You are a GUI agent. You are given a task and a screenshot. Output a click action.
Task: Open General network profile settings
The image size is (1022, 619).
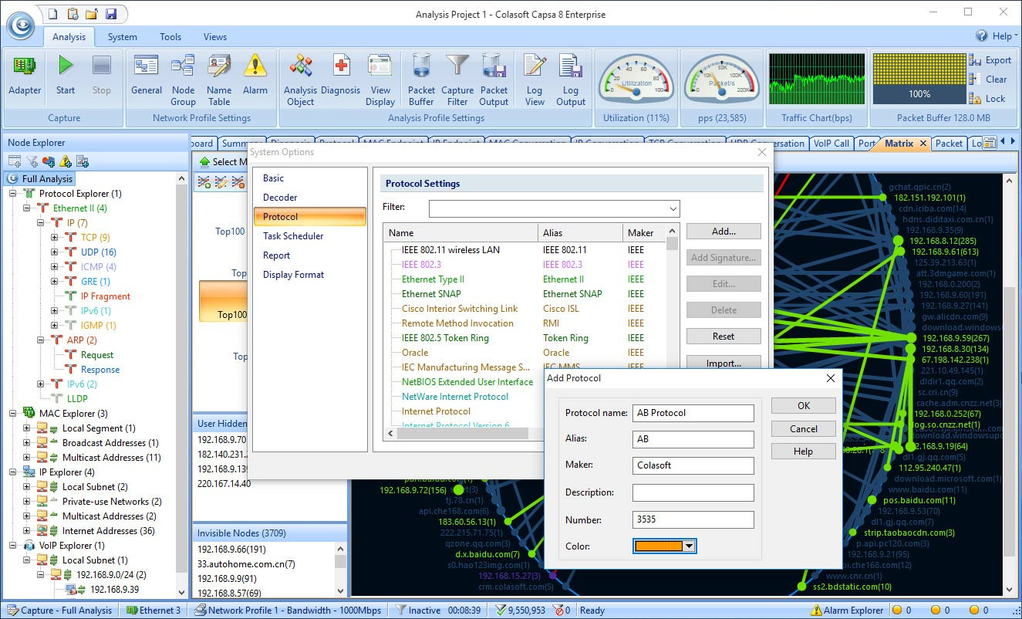[x=146, y=76]
